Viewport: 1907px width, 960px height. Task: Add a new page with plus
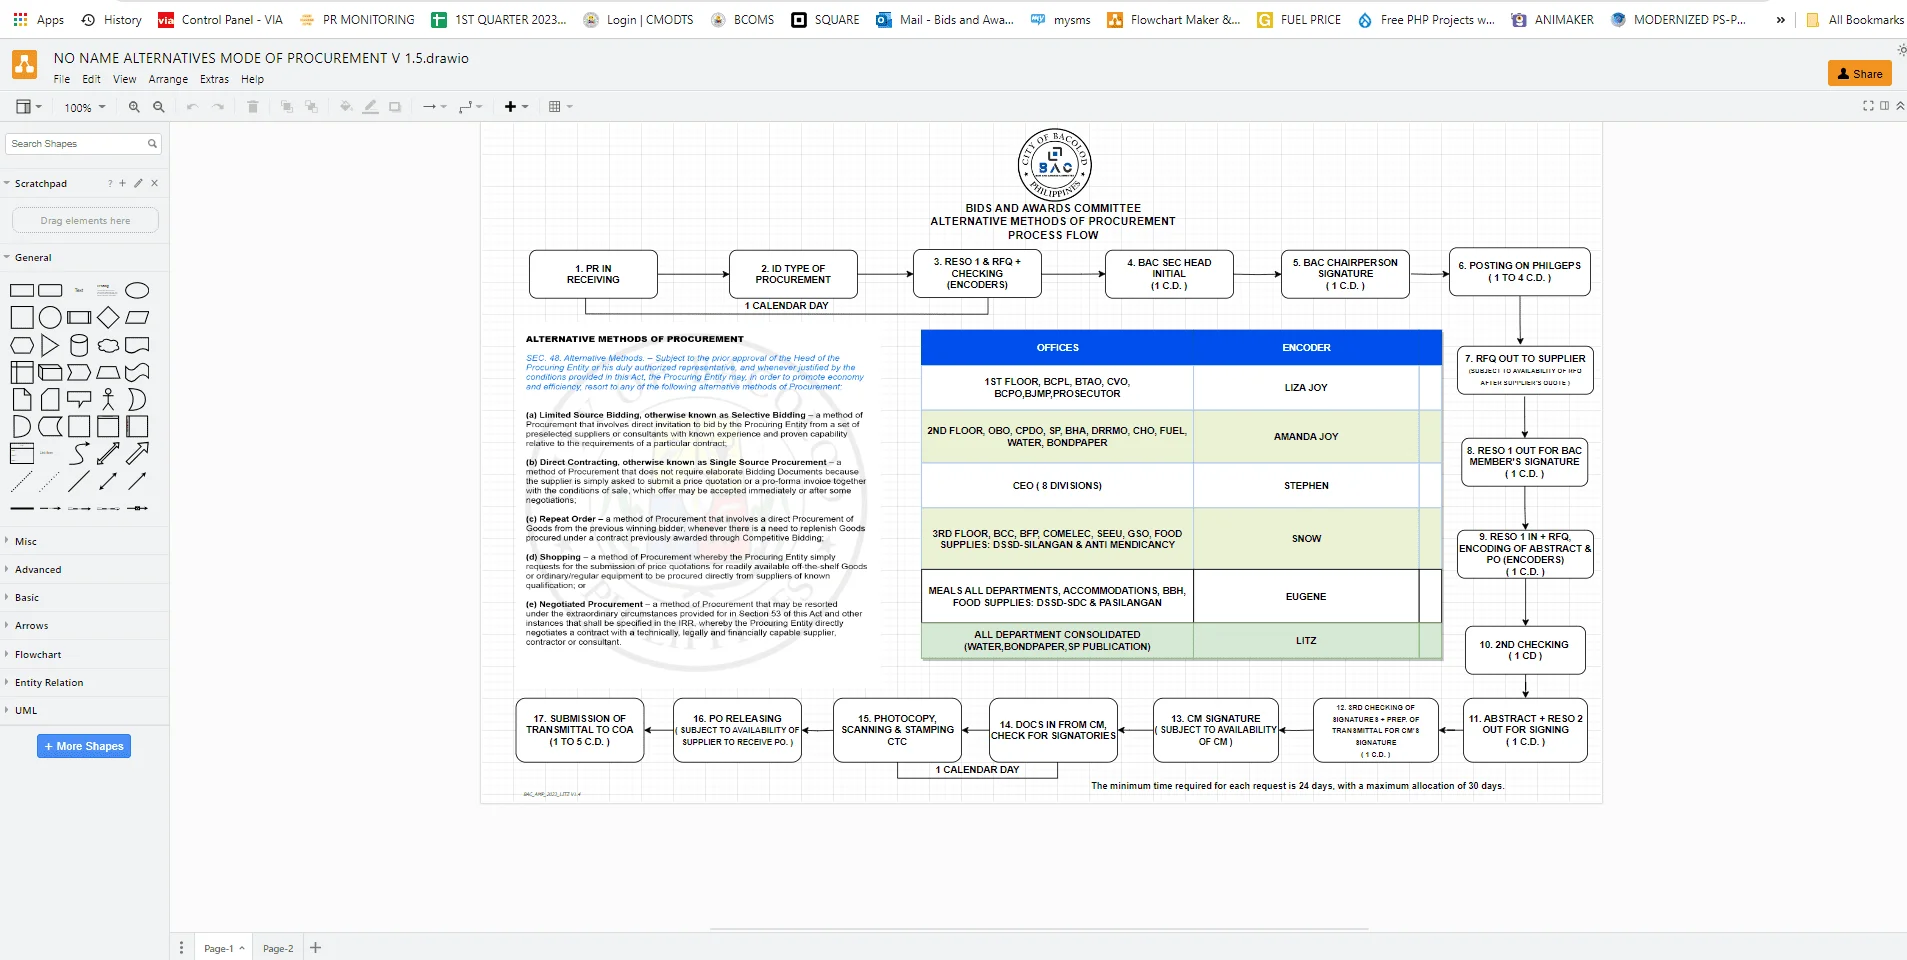tap(316, 948)
